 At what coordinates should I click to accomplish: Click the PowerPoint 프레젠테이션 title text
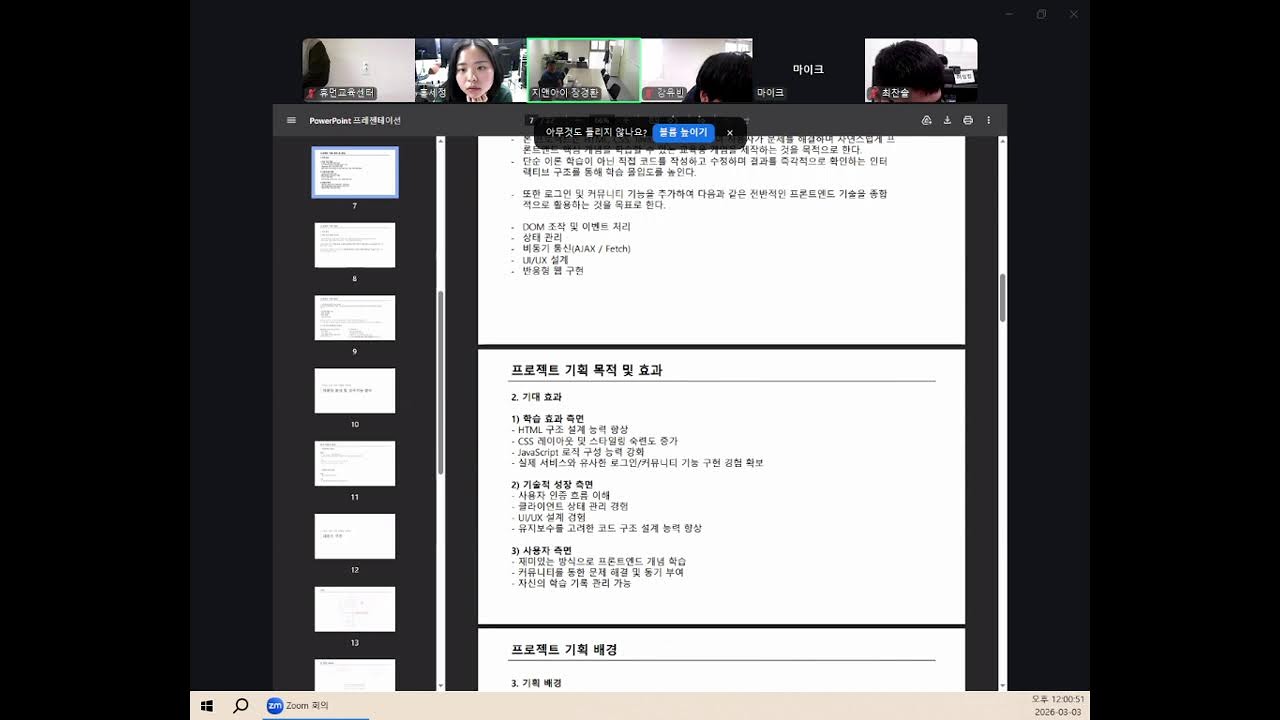355,121
